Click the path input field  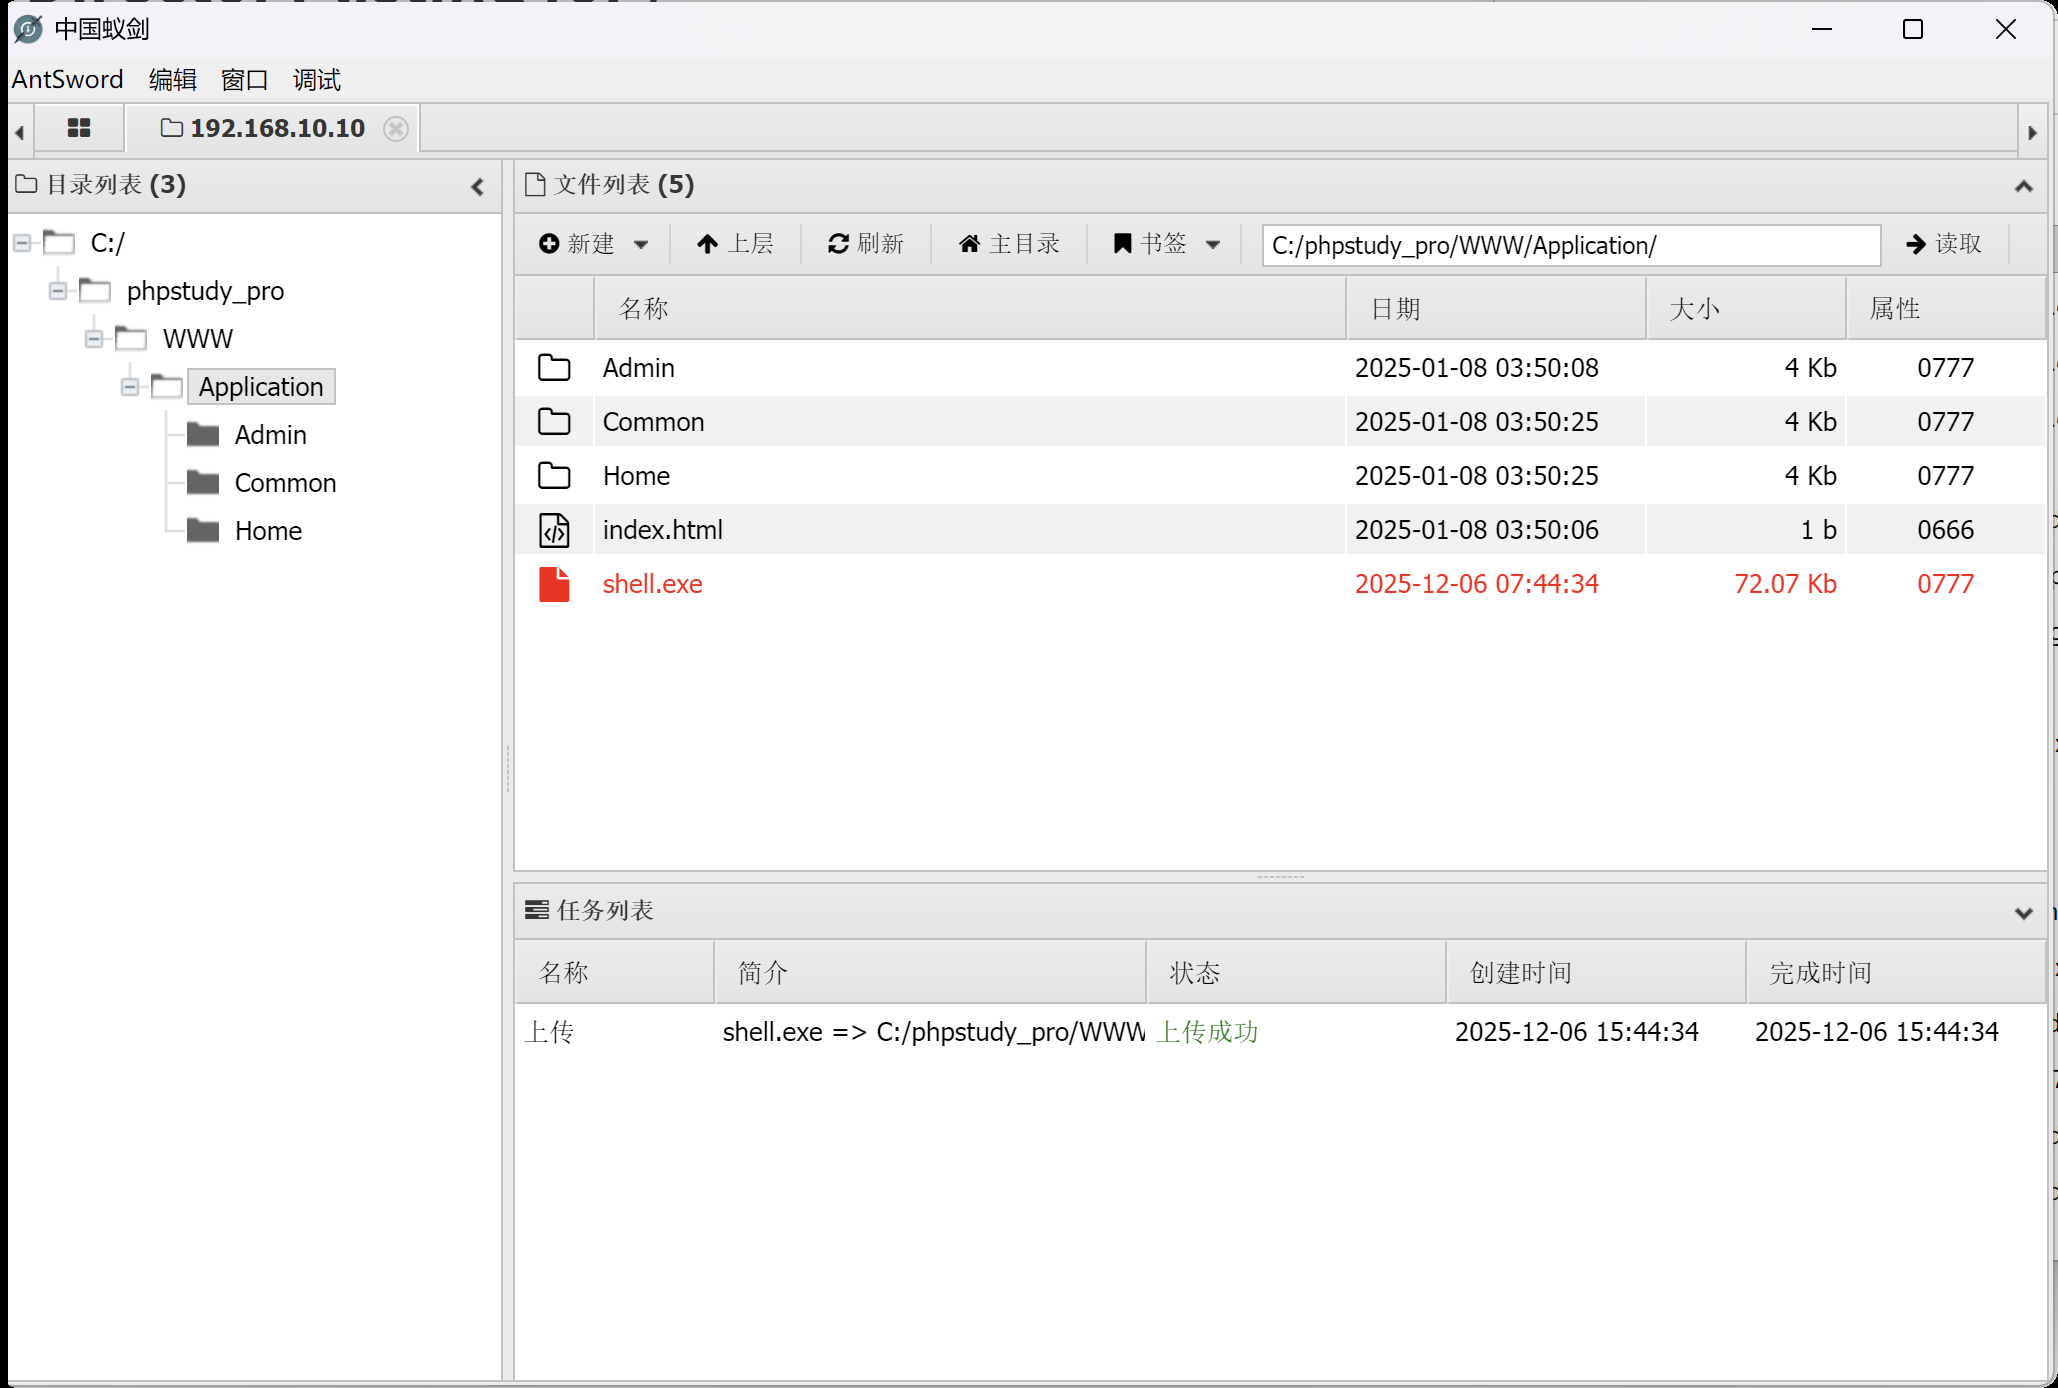point(1570,245)
